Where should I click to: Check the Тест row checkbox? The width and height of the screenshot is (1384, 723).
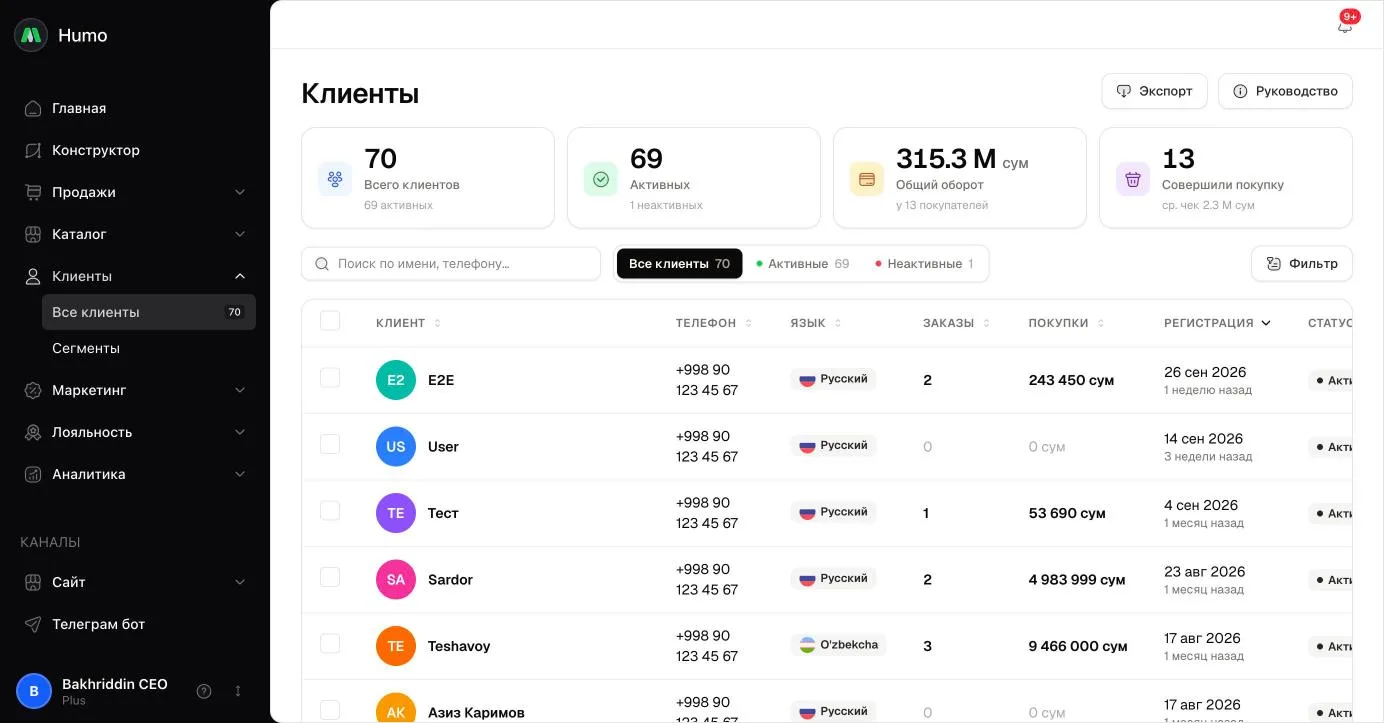click(330, 511)
